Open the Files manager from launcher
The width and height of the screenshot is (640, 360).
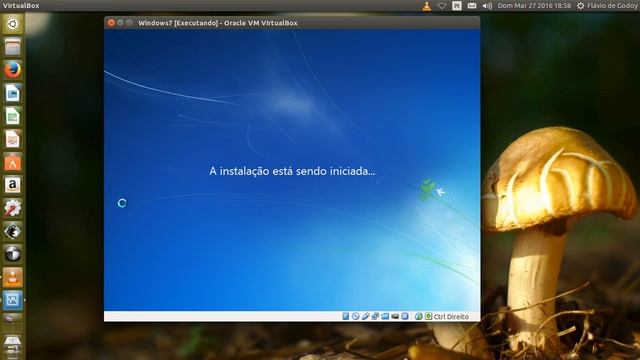(13, 47)
